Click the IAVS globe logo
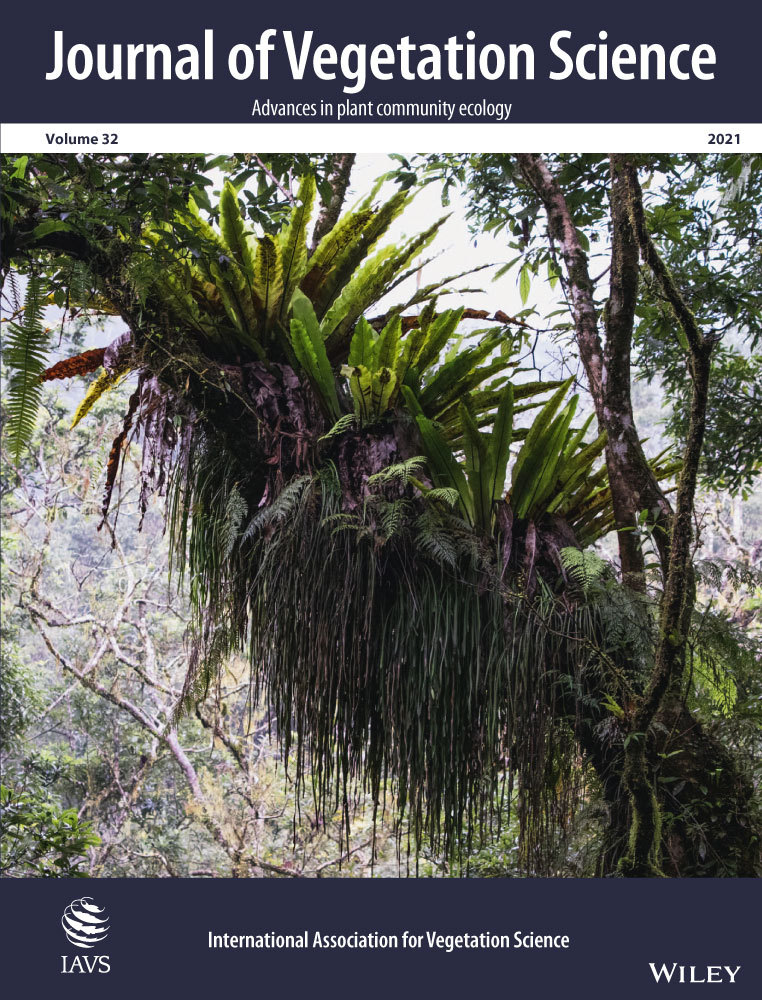762x1000 pixels. pyautogui.click(x=85, y=922)
